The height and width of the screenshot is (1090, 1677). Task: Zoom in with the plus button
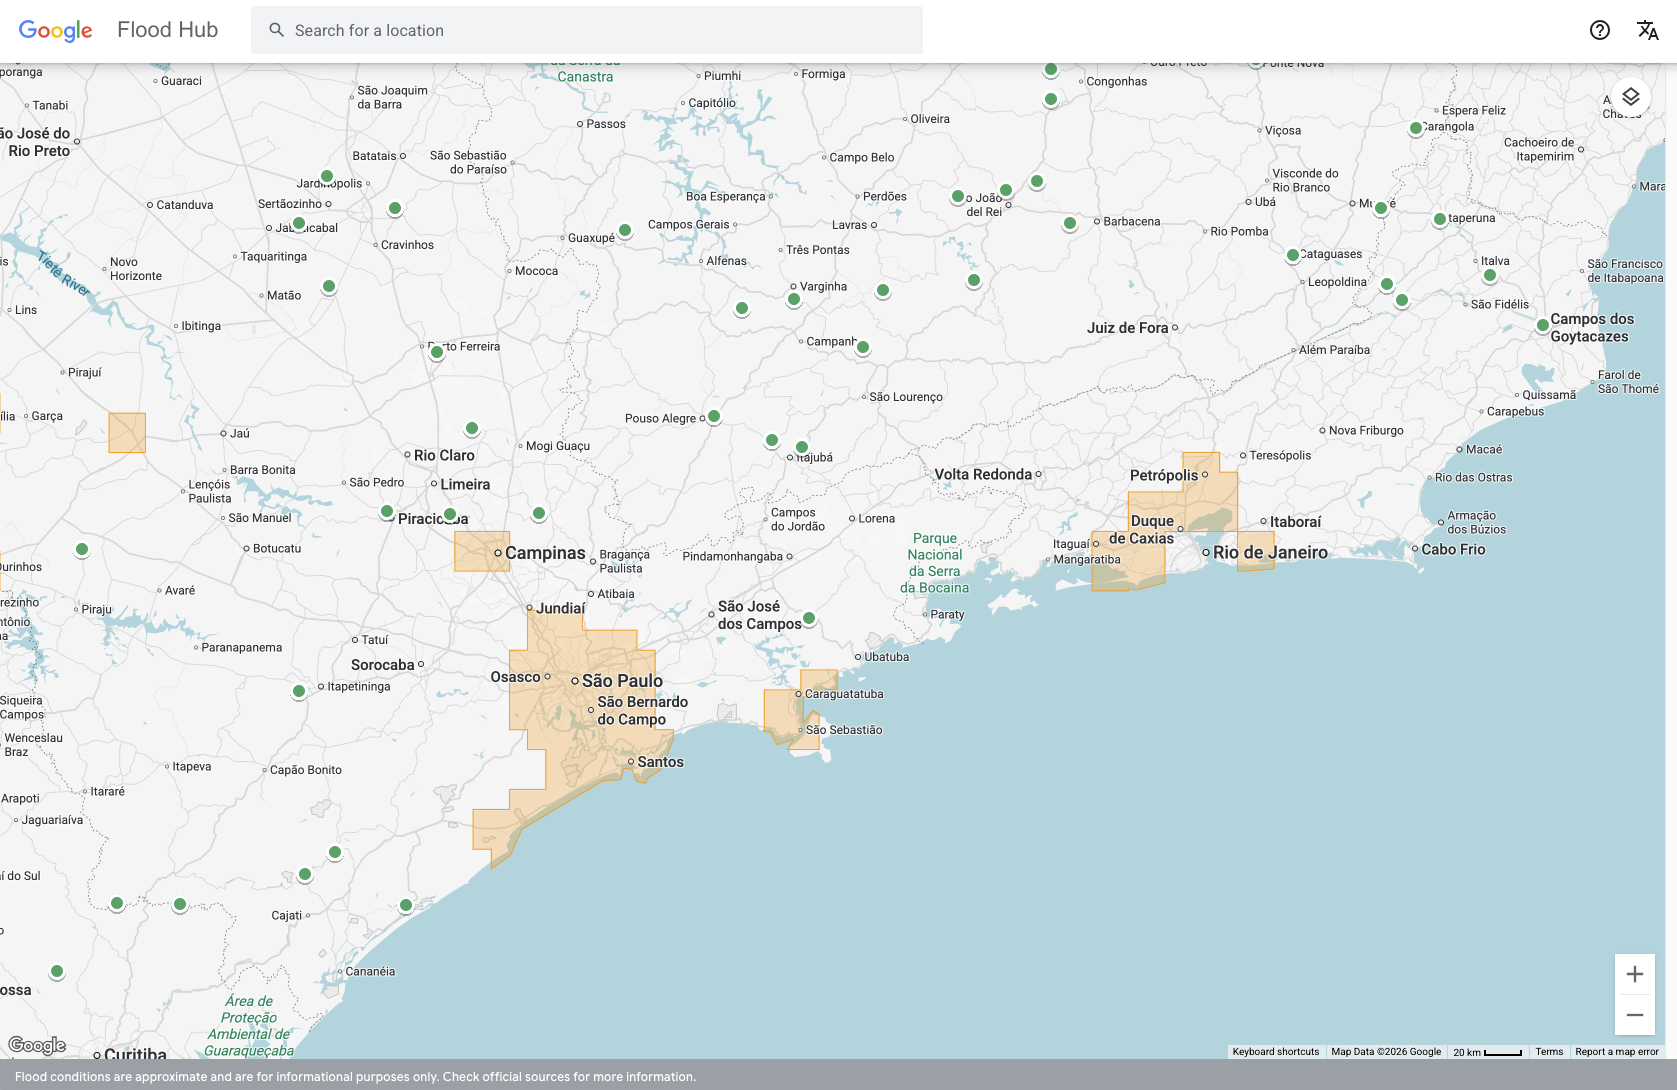click(1635, 974)
